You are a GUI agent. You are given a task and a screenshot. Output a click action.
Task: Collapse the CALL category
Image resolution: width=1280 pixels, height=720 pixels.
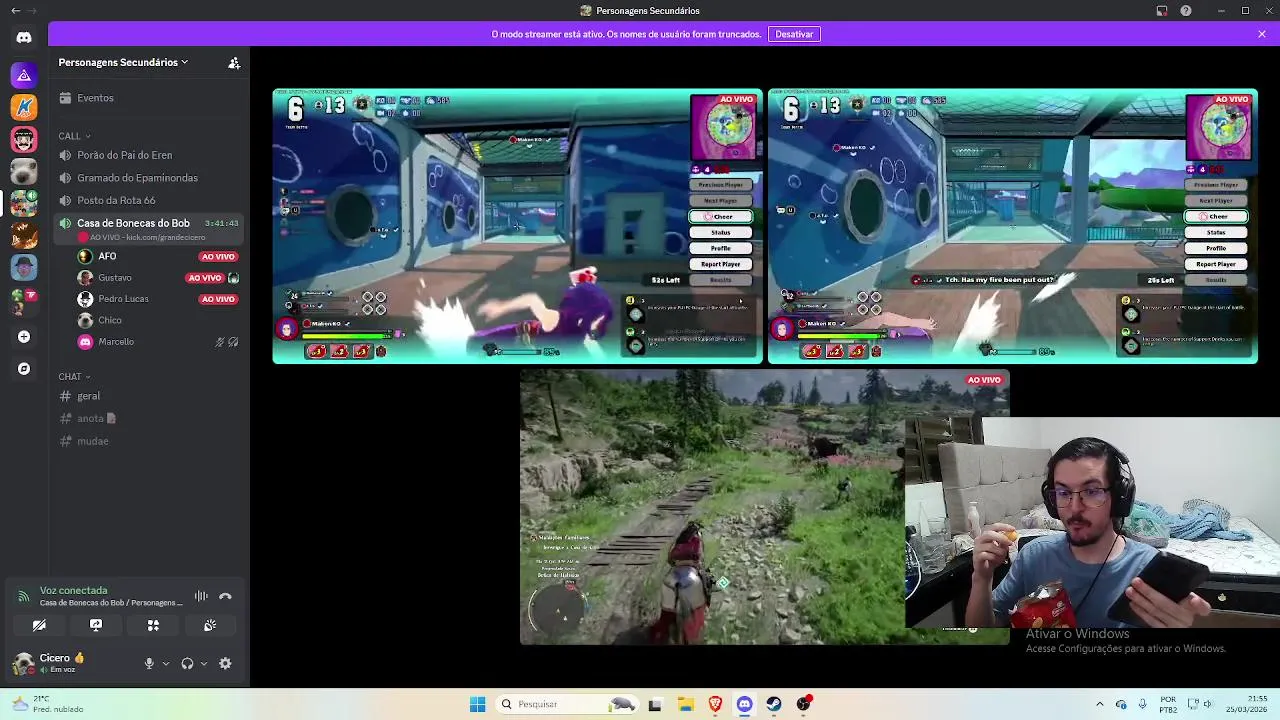(74, 136)
